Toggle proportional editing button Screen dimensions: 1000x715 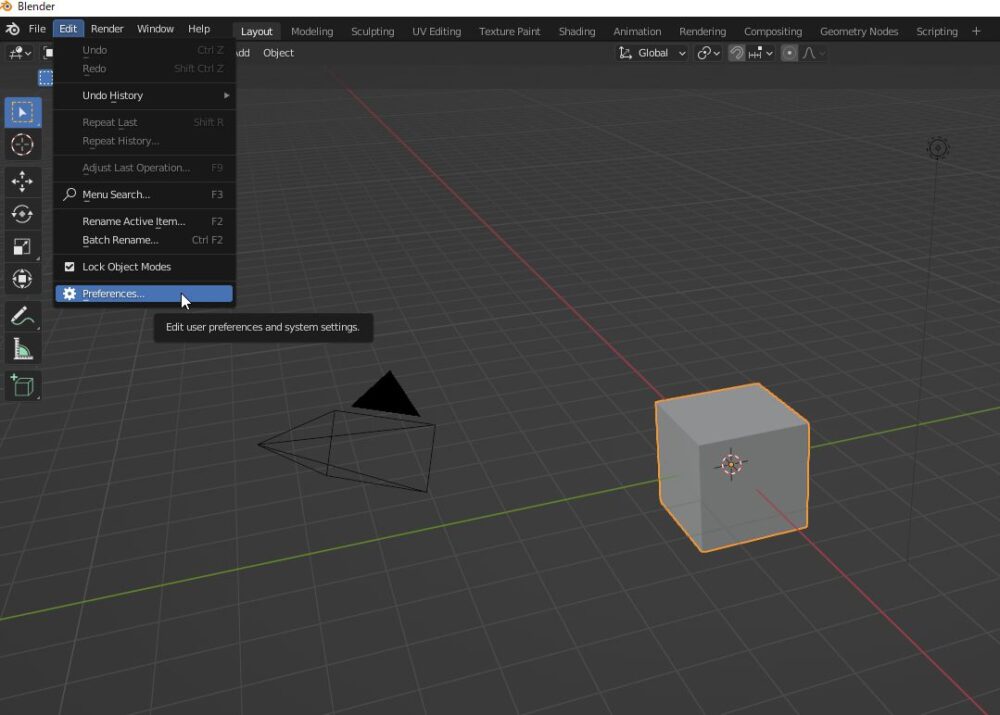[x=789, y=53]
